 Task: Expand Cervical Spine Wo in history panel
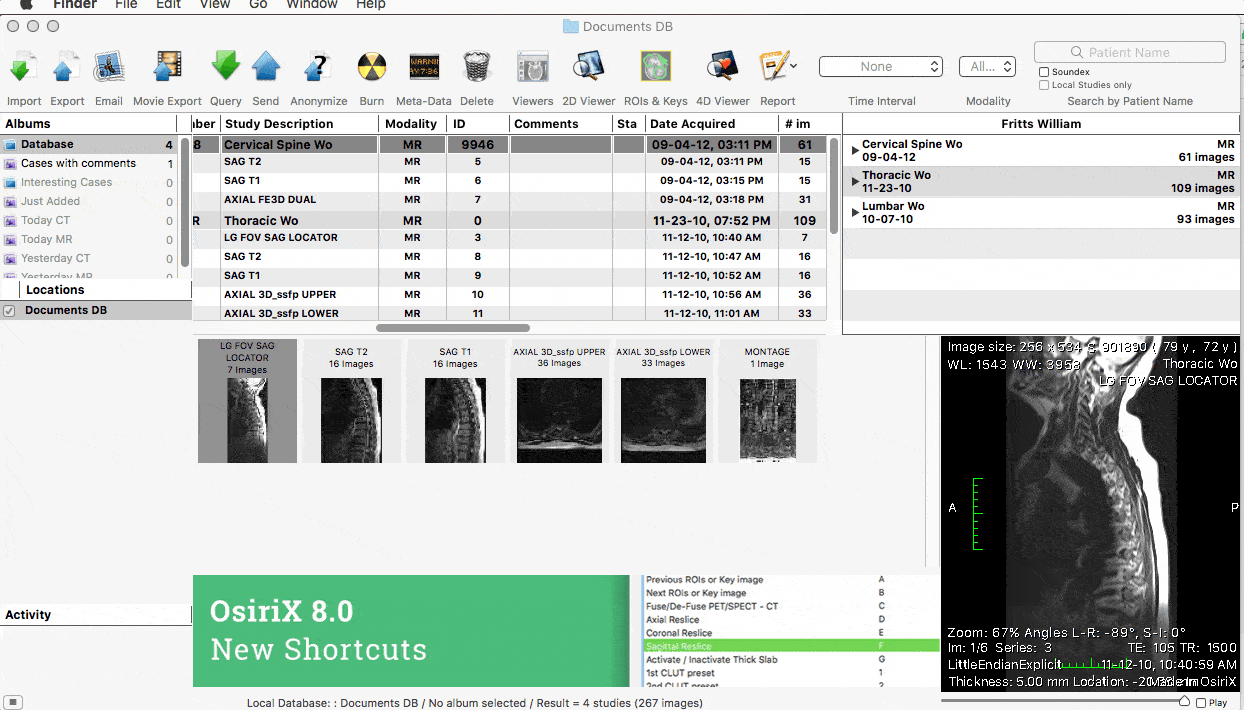(x=855, y=151)
